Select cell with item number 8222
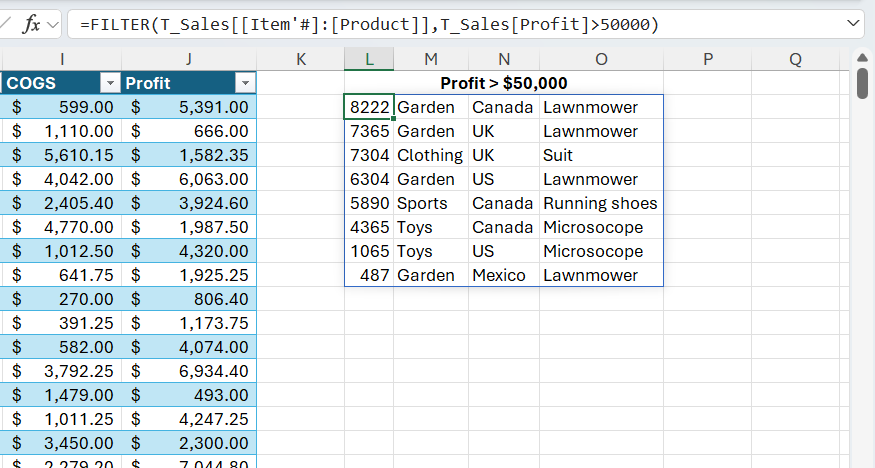Screen dimensions: 875x468 pyautogui.click(x=369, y=107)
